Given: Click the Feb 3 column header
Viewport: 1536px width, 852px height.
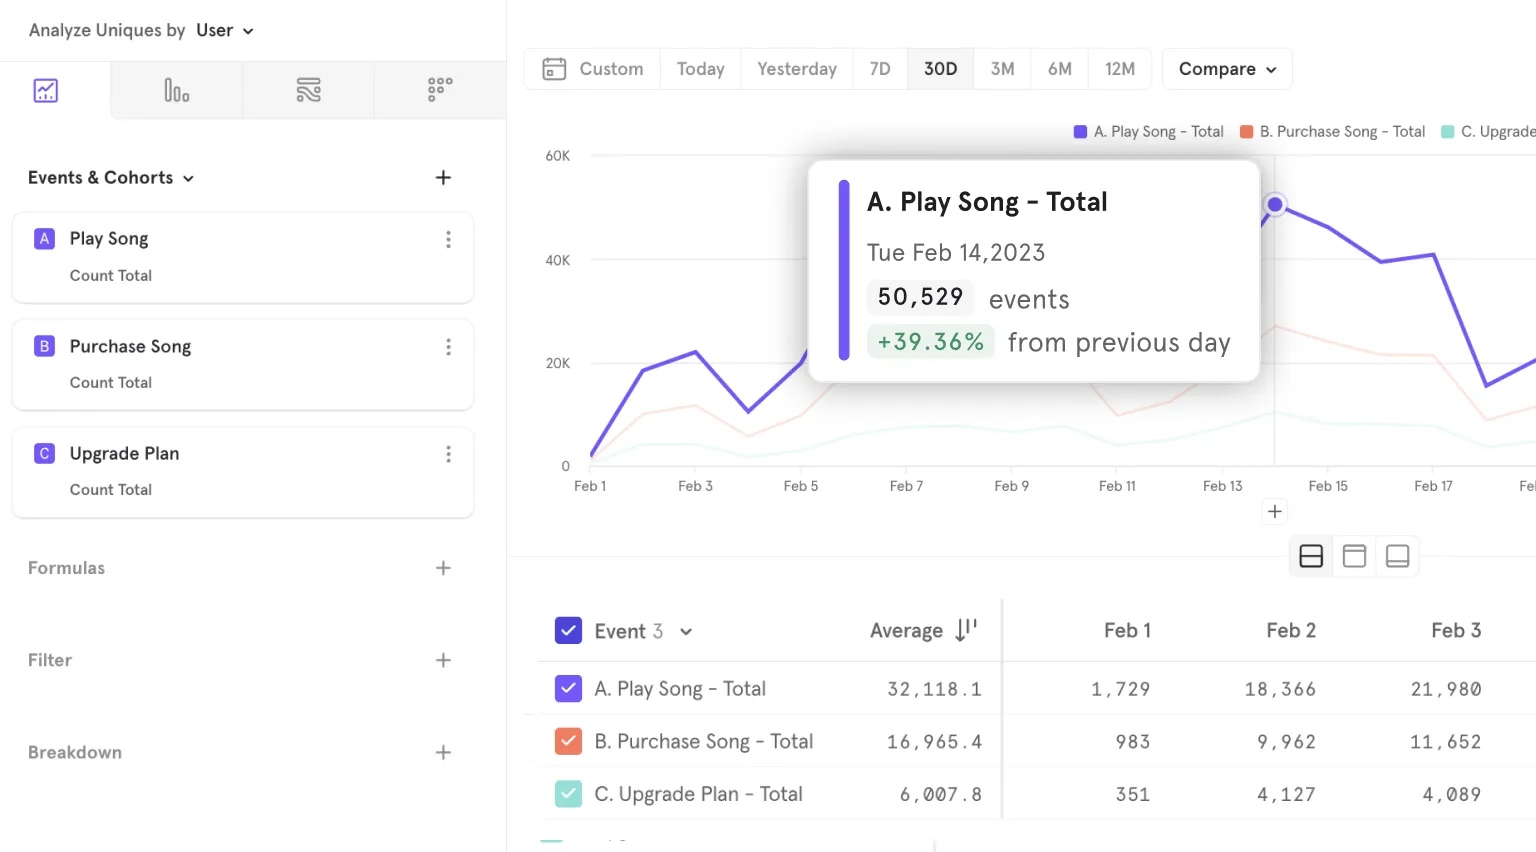Looking at the screenshot, I should 1456,631.
